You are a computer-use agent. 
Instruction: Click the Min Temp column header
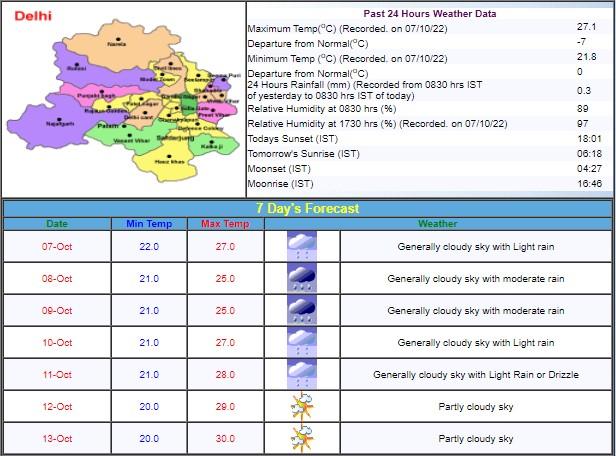tap(149, 224)
